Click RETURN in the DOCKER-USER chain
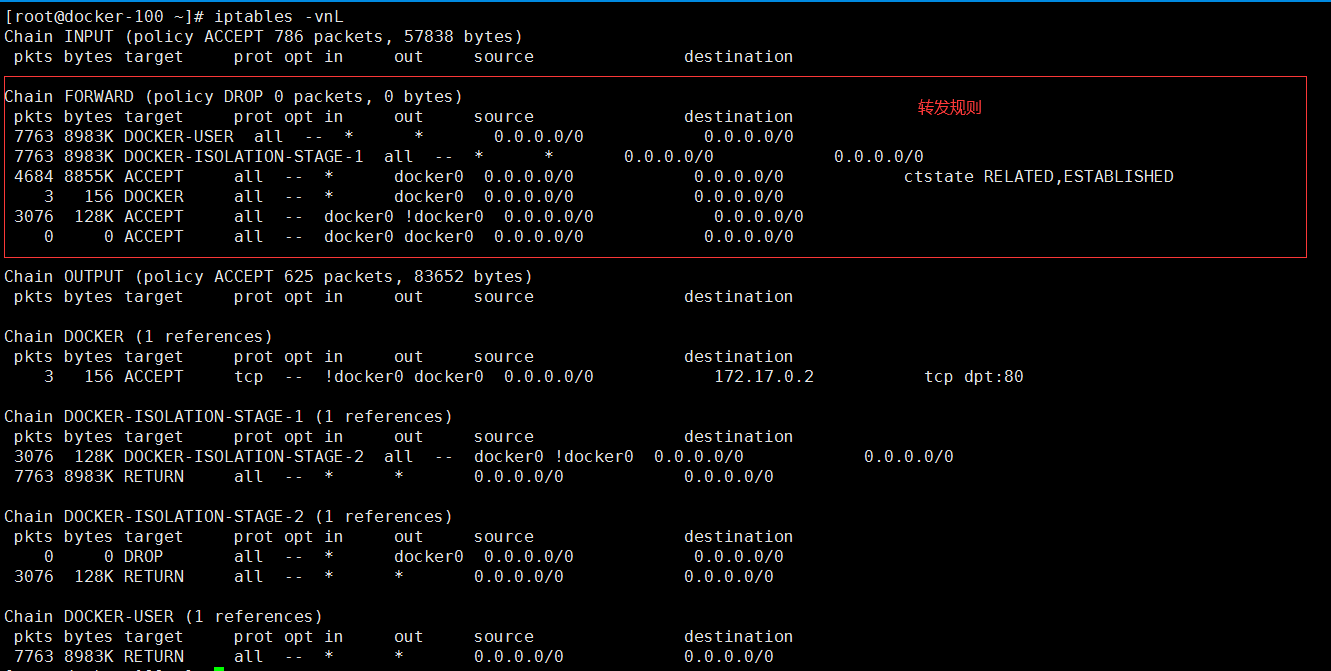 point(154,657)
